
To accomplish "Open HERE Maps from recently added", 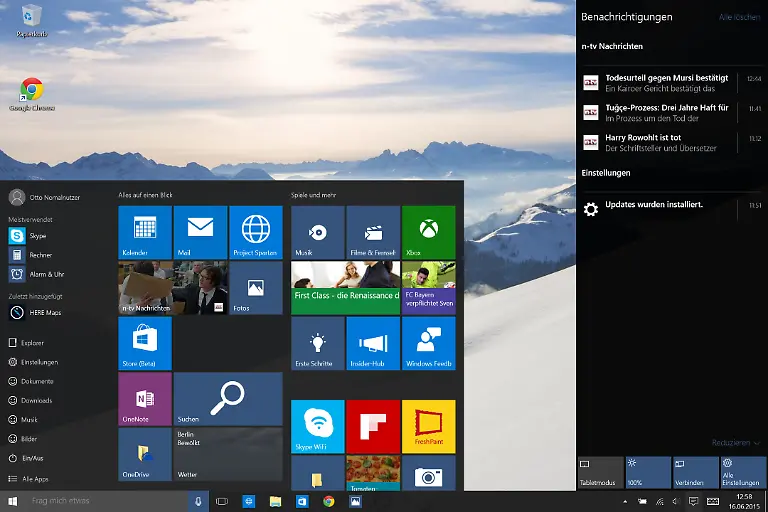I will [35, 312].
